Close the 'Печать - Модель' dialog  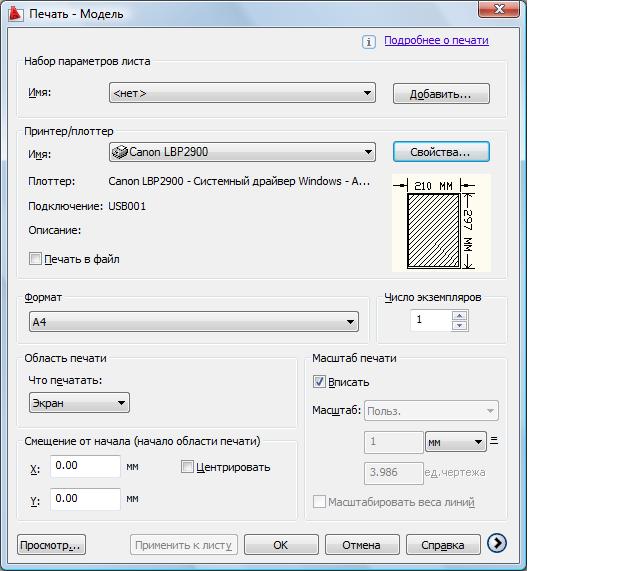click(499, 9)
